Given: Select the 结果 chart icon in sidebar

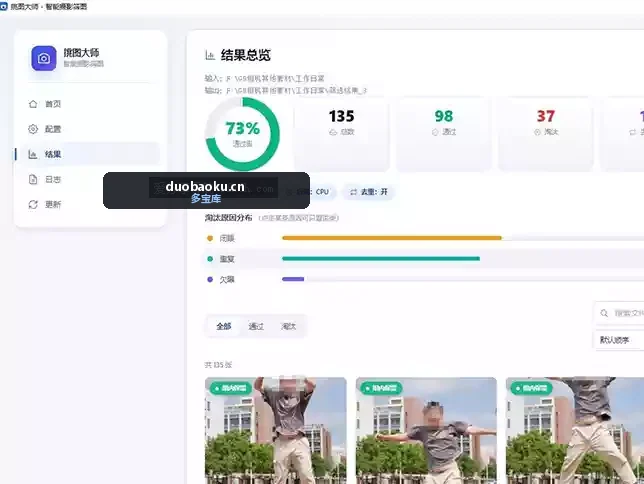Looking at the screenshot, I should click(x=33, y=154).
